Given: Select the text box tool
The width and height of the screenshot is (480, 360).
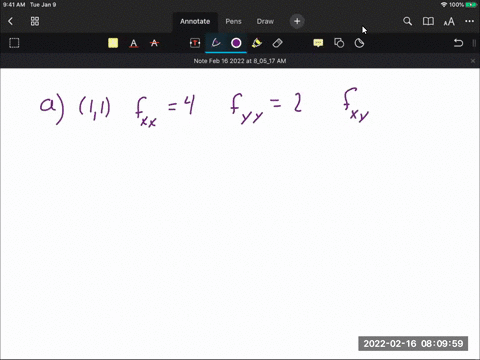Looking at the screenshot, I should click(x=195, y=43).
